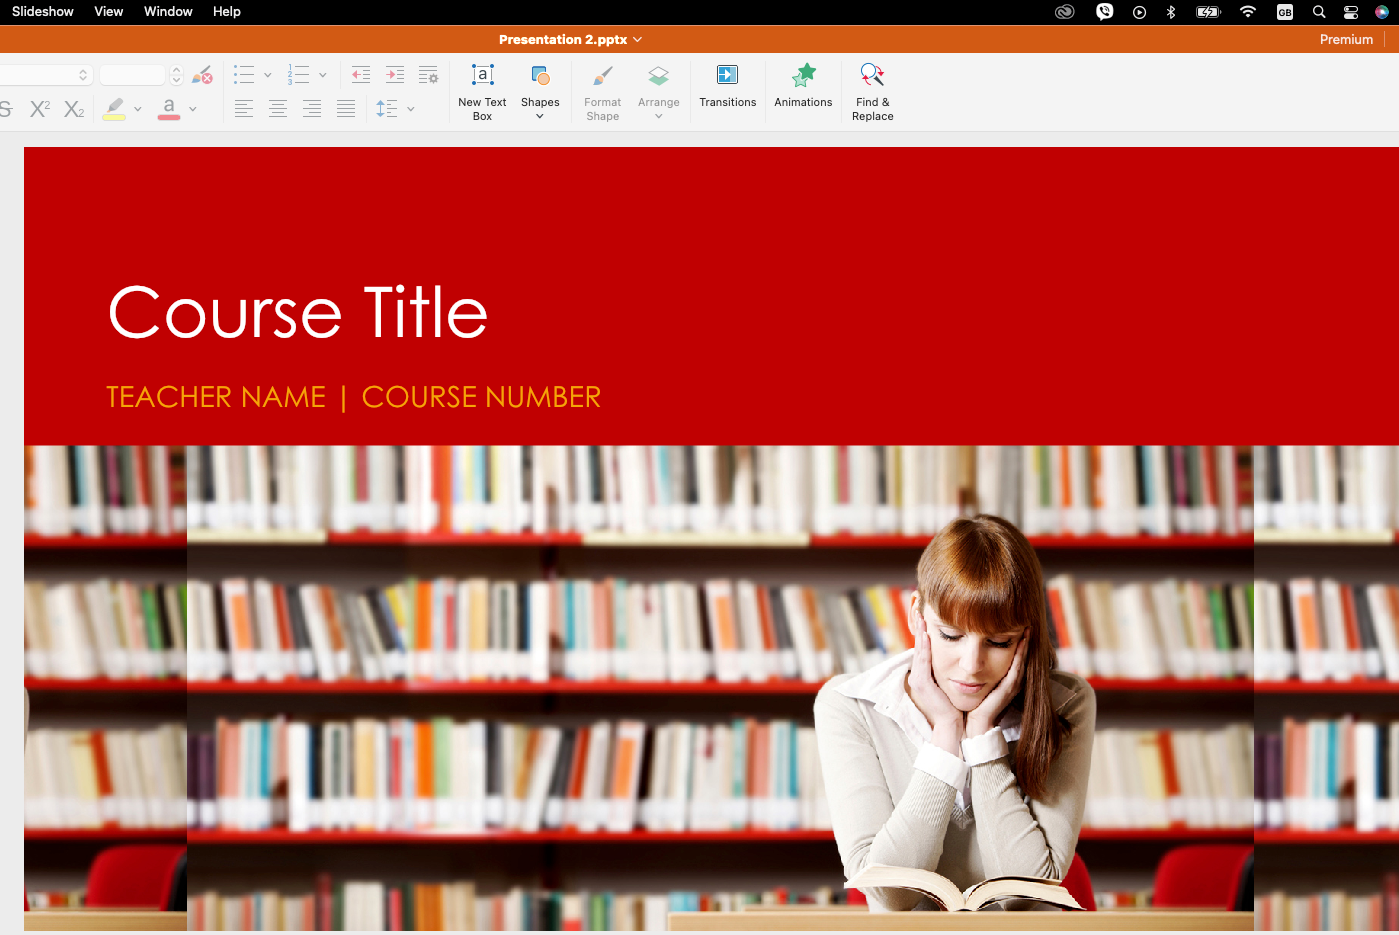Expand the highlight color dropdown arrow
1399x935 pixels.
click(138, 109)
